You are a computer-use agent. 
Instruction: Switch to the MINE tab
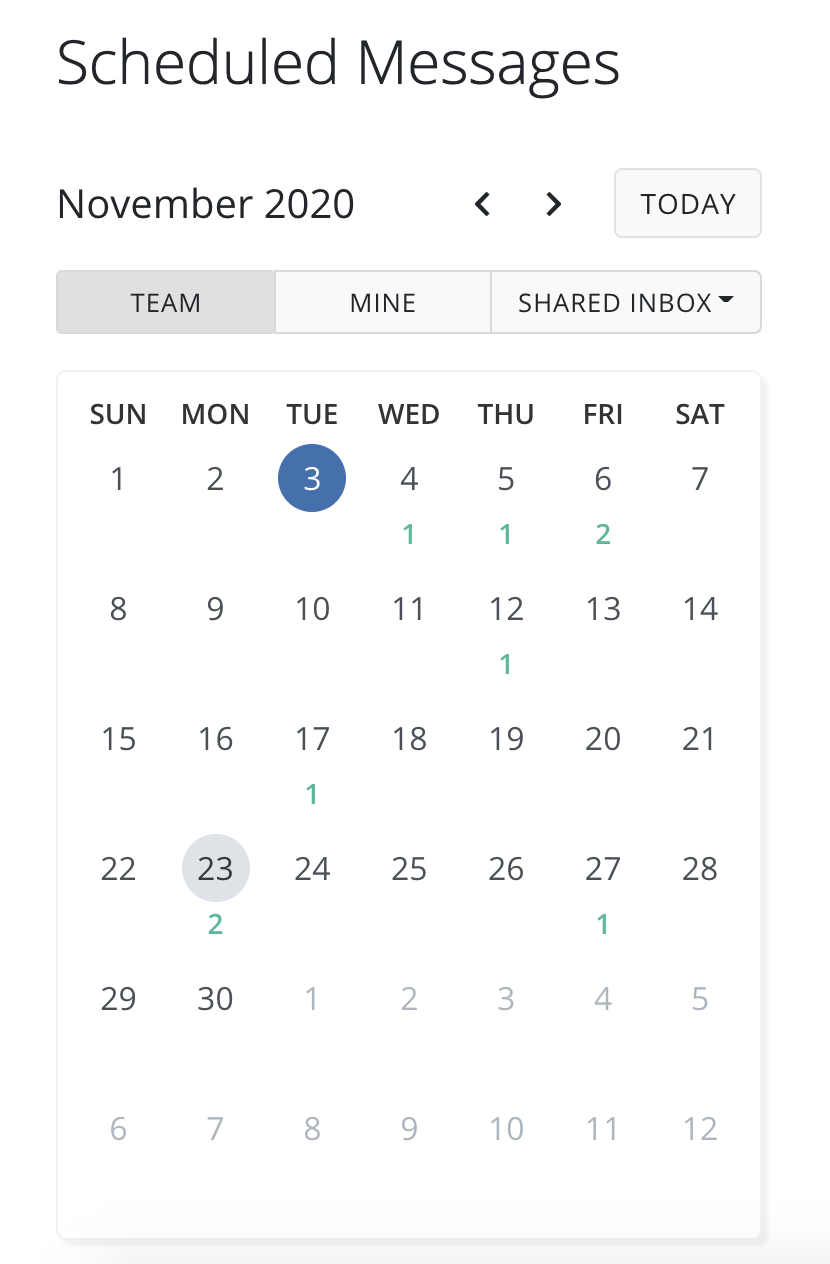(x=383, y=302)
